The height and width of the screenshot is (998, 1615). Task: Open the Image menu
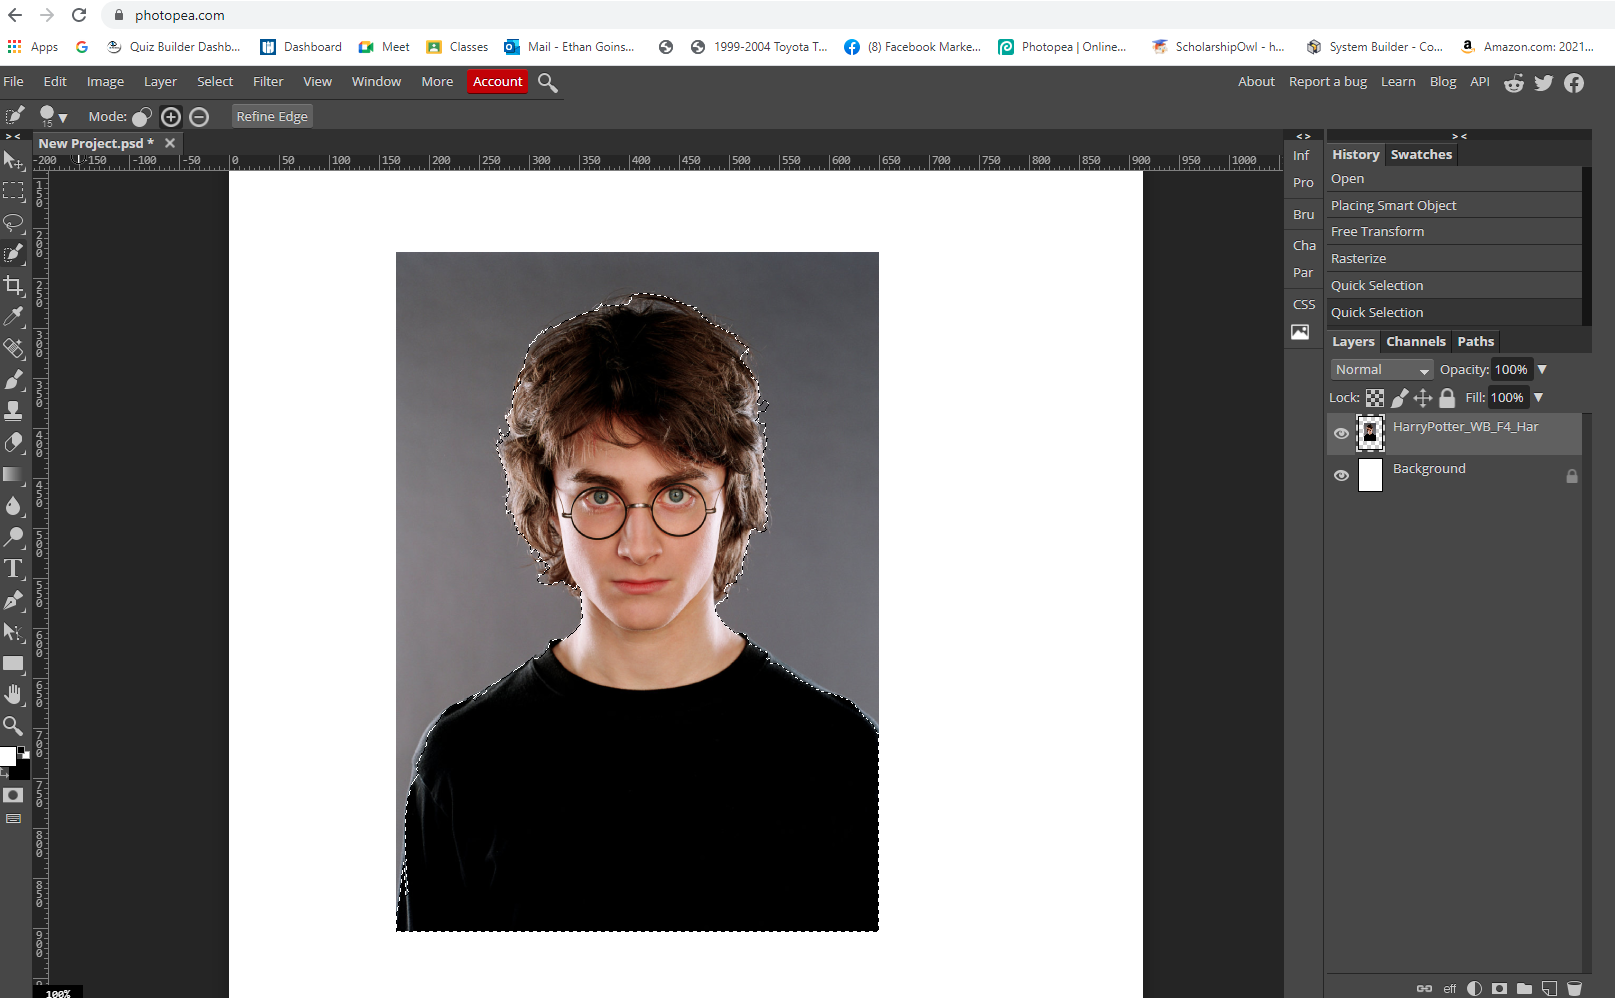[105, 82]
